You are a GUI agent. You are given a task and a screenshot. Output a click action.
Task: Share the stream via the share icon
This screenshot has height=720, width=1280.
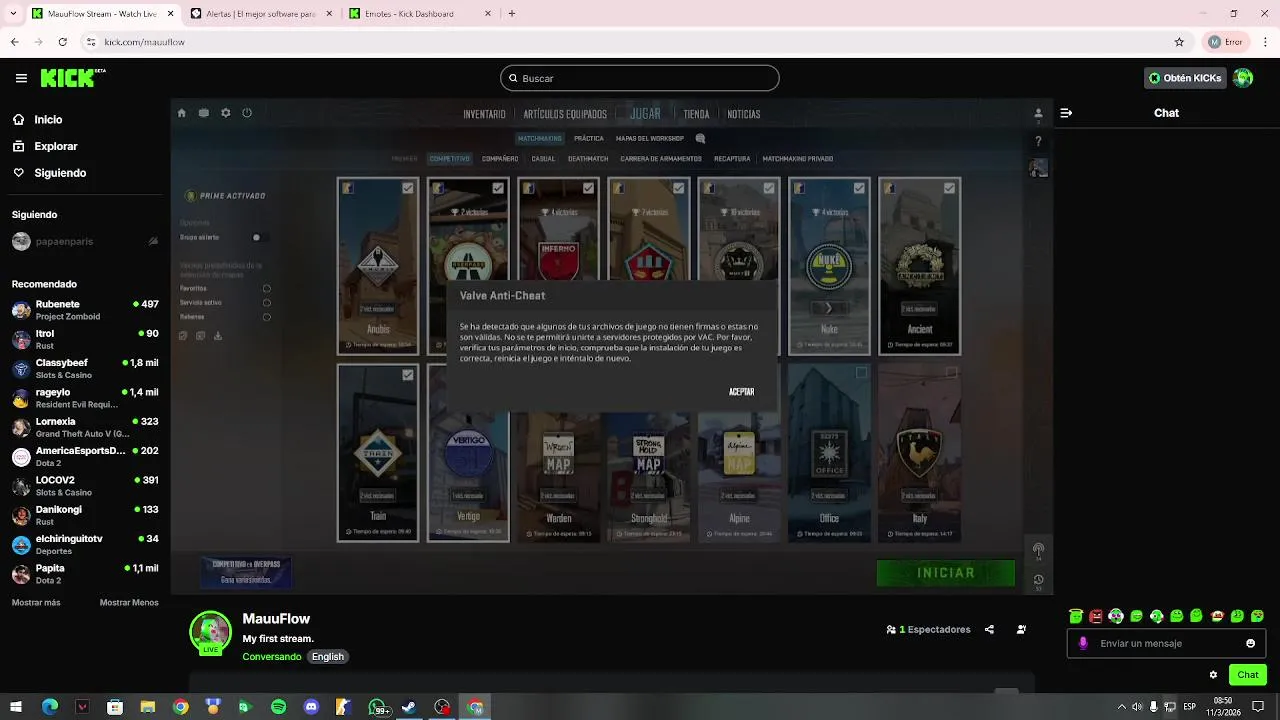pyautogui.click(x=989, y=630)
